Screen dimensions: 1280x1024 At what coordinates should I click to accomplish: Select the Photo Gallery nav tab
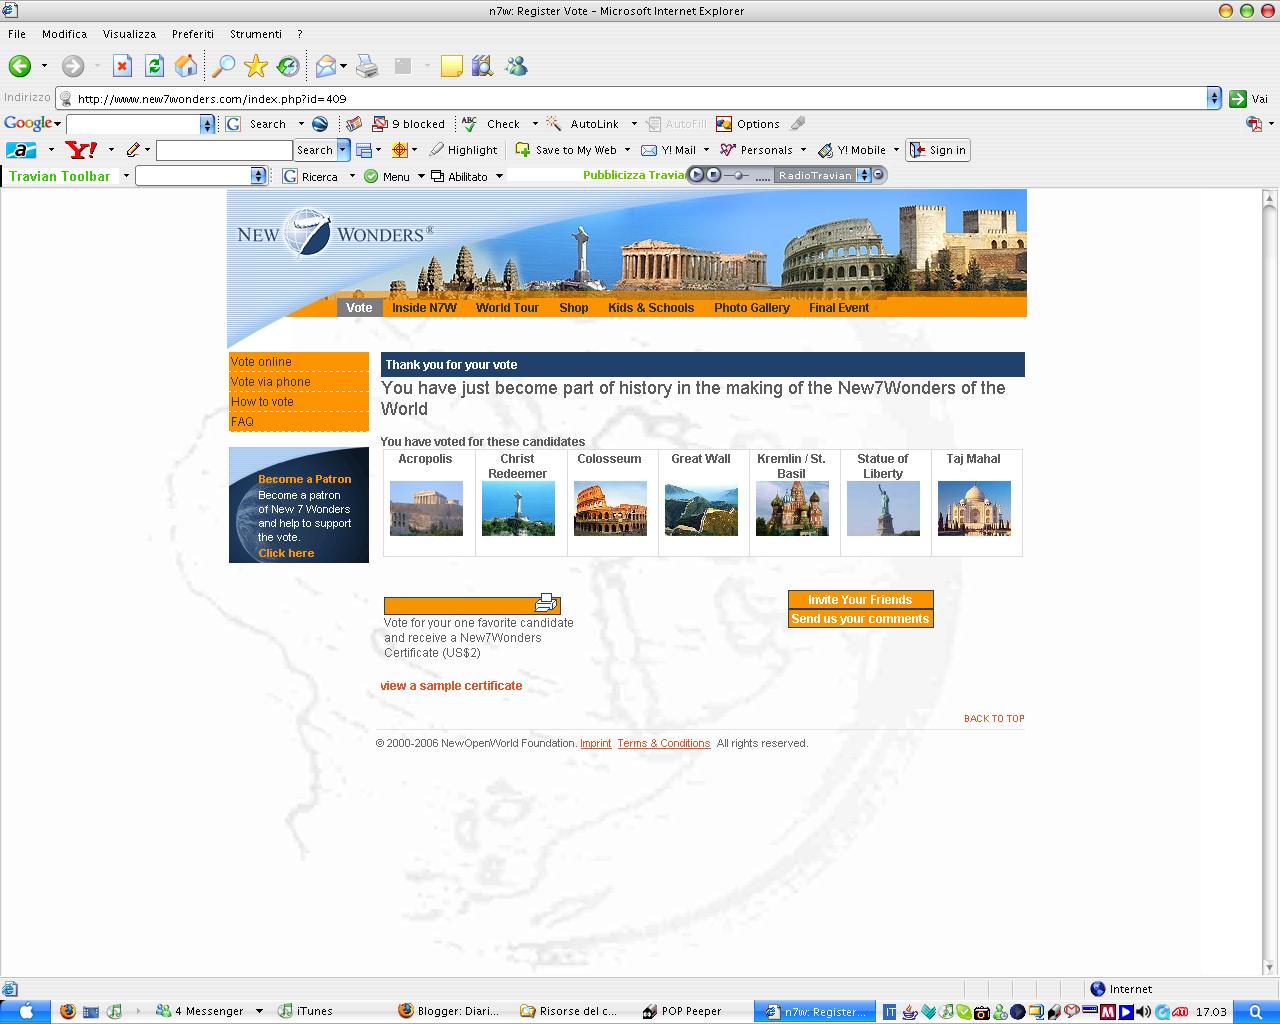tap(752, 308)
